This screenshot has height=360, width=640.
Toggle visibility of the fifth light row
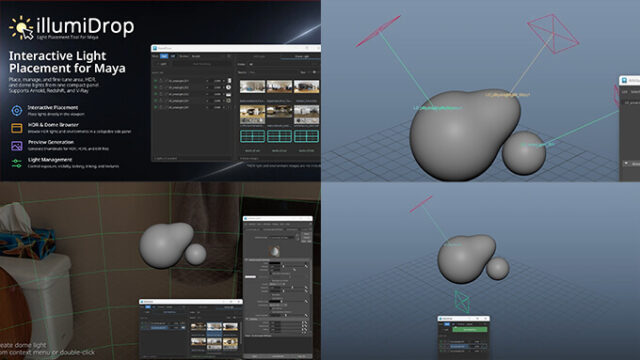pyautogui.click(x=156, y=107)
